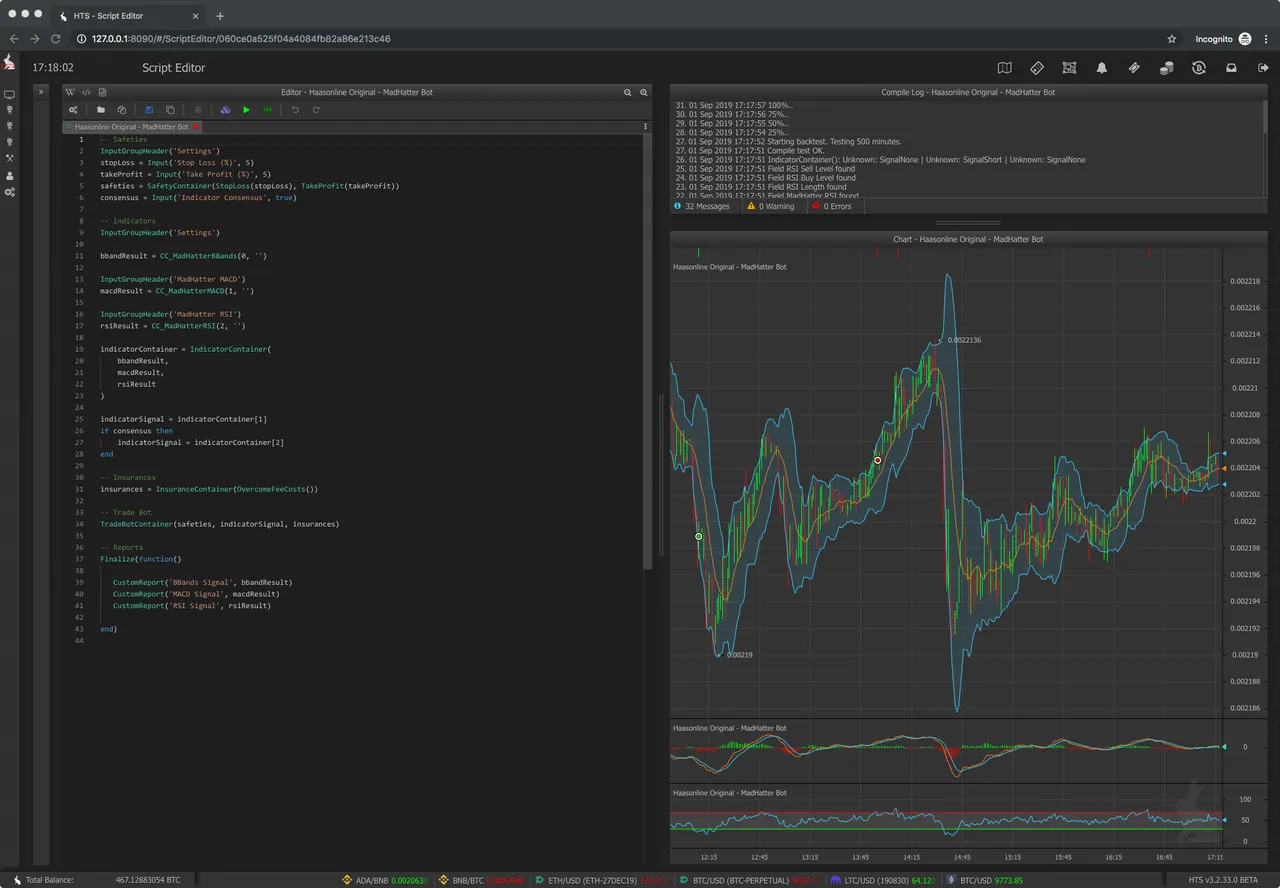The image size is (1280, 888).
Task: Close the MadHatter Bot script tab
Action: (x=197, y=127)
